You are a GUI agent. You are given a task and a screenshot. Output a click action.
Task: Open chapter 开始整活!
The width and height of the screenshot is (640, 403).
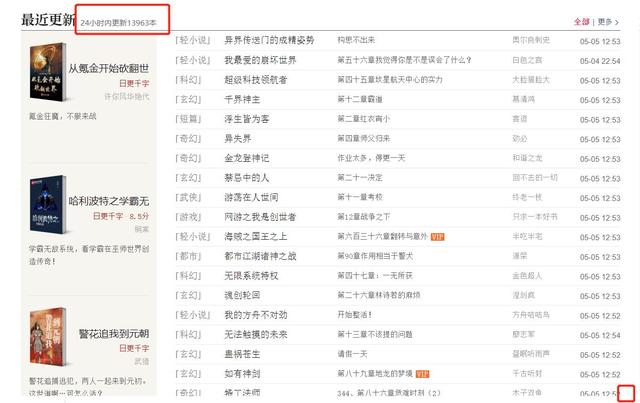pos(354,315)
